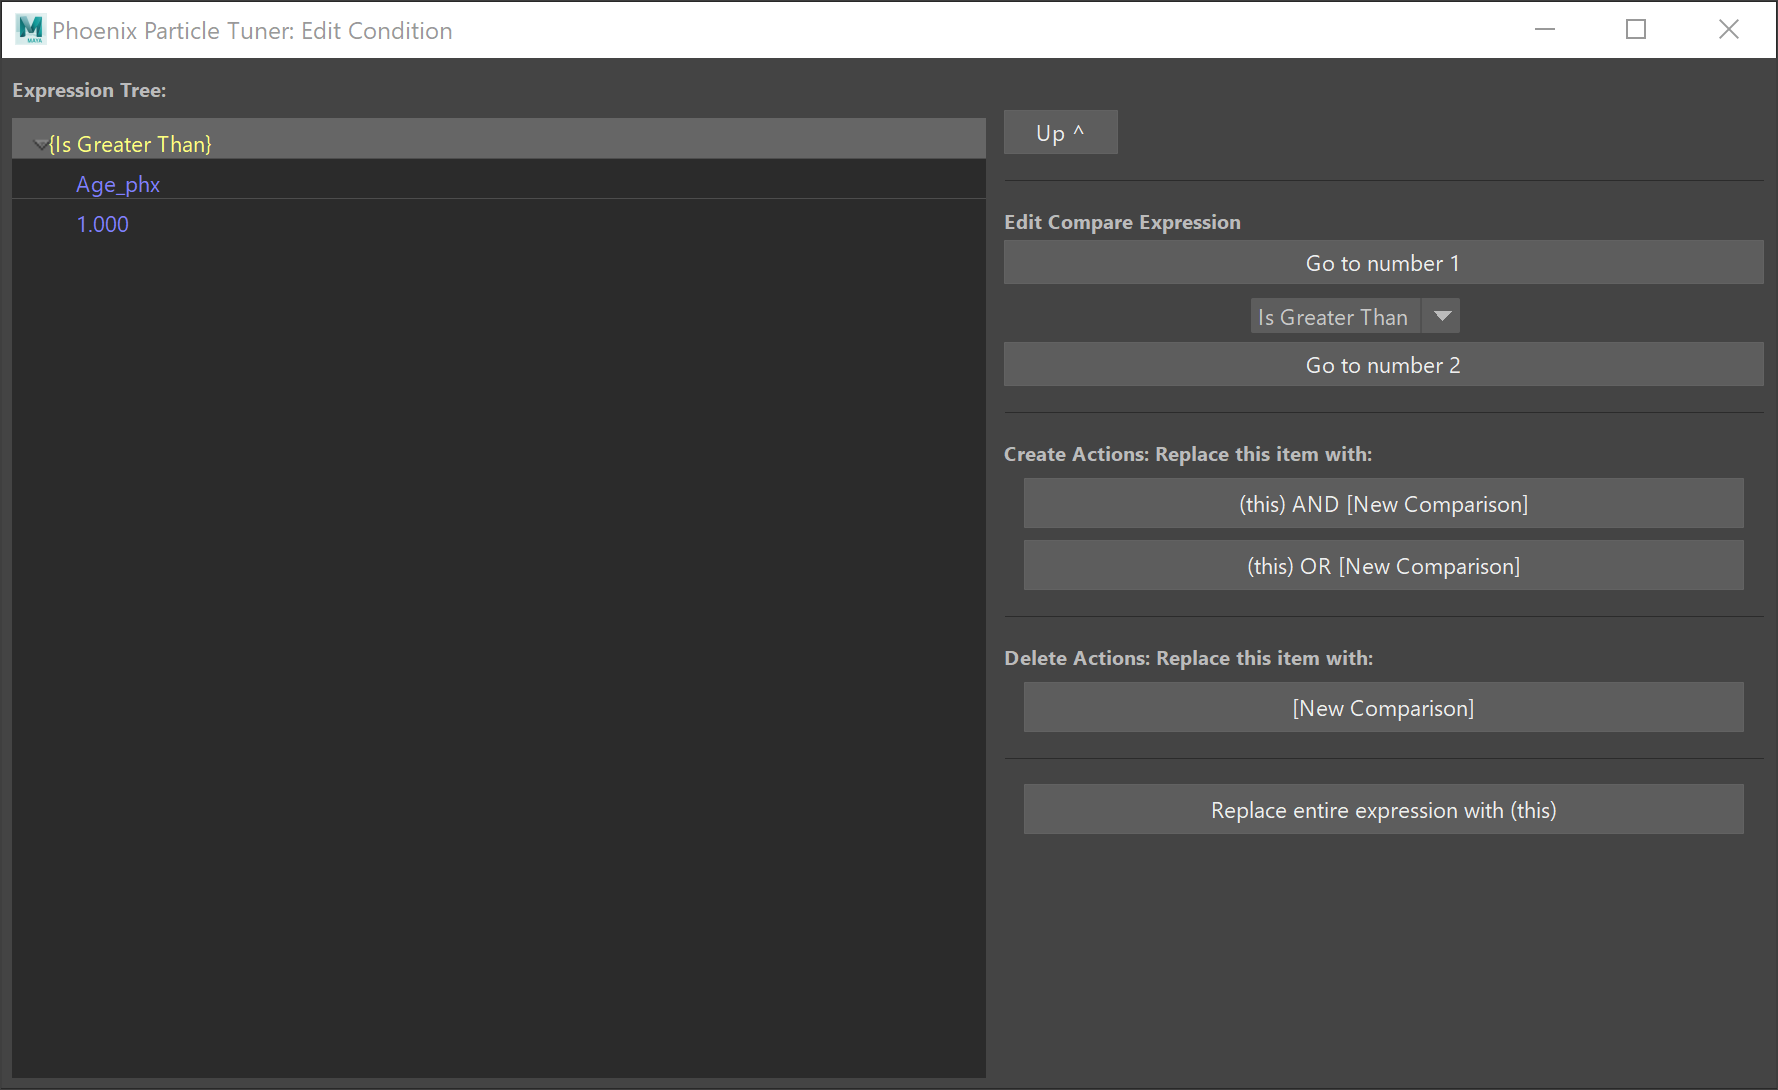Click the Maya app icon in title bar
Image resolution: width=1778 pixels, height=1090 pixels.
tap(30, 30)
